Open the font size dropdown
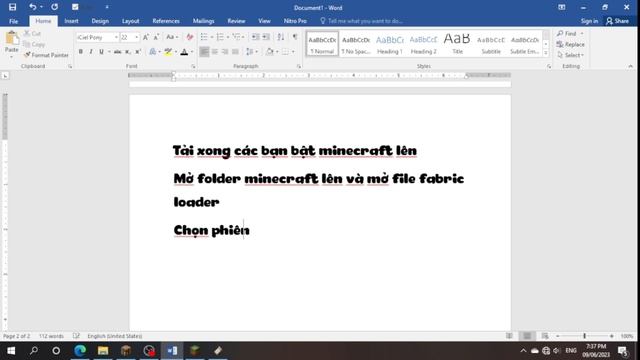Screen dimensions: 640x360 (x=137, y=37)
